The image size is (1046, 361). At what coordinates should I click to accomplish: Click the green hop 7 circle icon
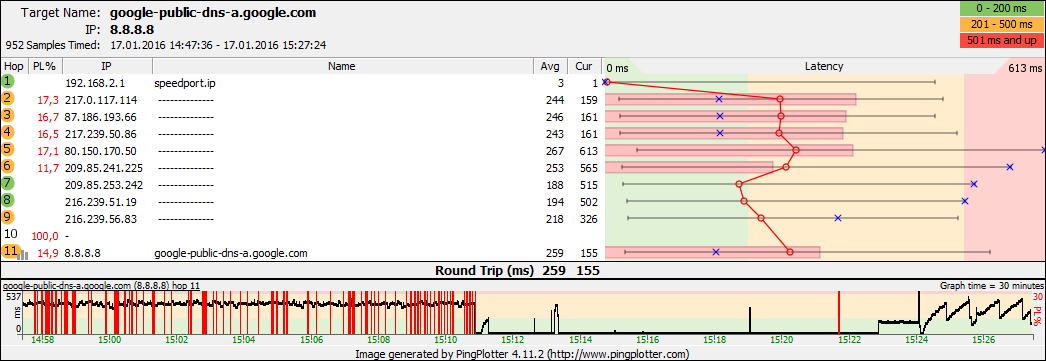8,184
